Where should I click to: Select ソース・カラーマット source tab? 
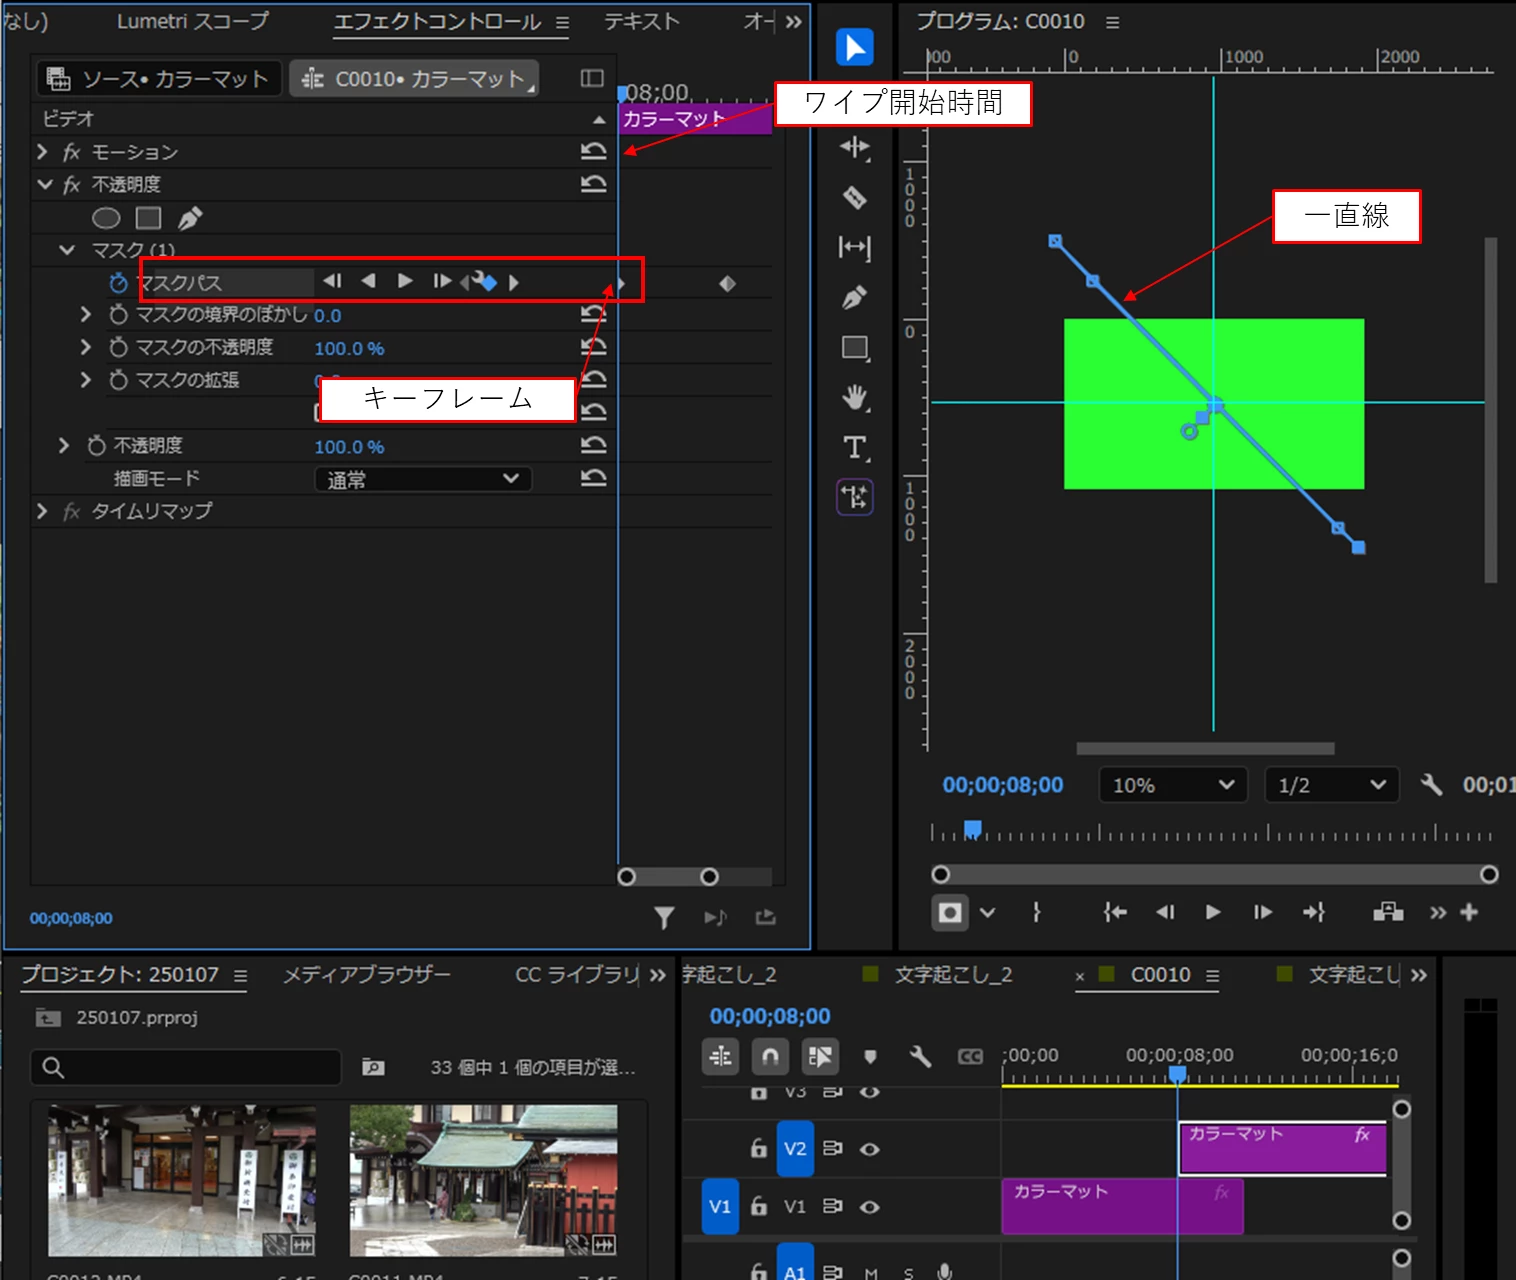(x=158, y=79)
